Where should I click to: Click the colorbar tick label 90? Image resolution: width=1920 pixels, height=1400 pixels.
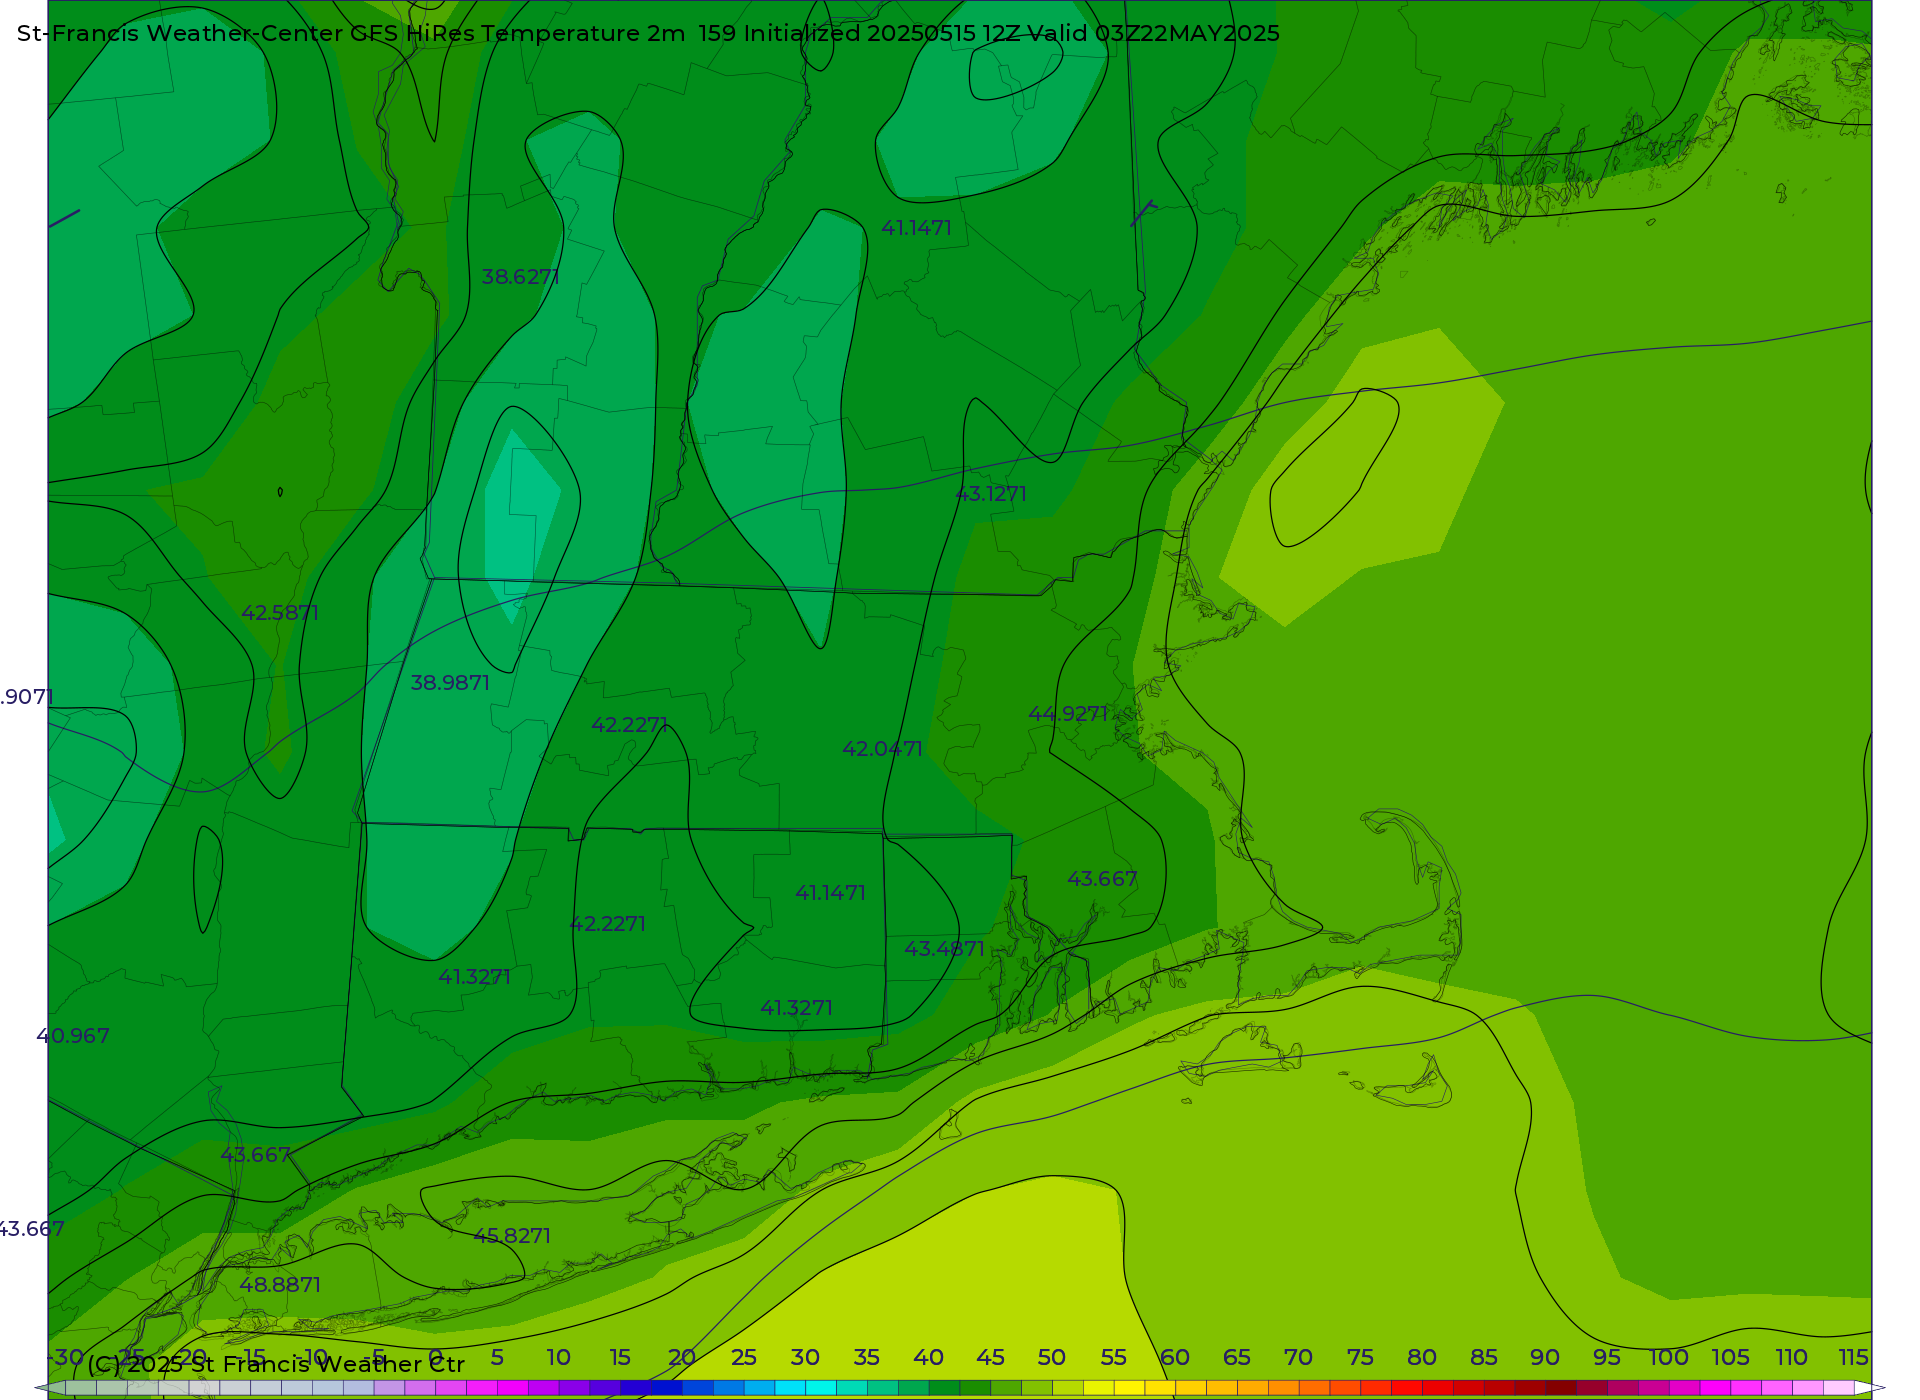click(x=1545, y=1358)
